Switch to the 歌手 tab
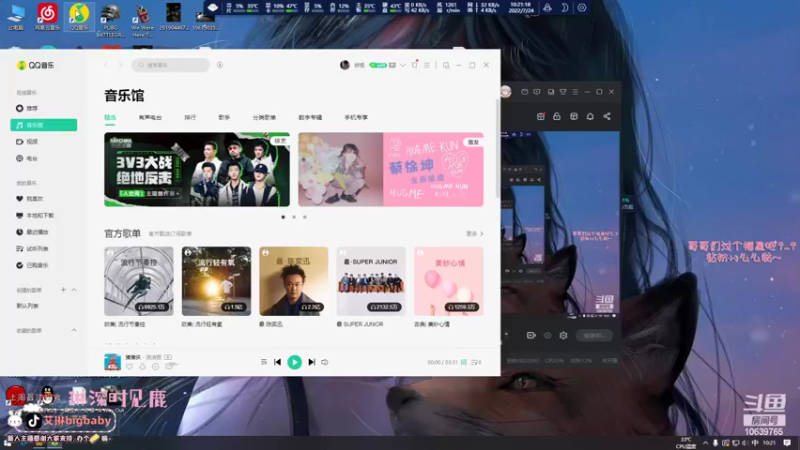This screenshot has height=450, width=800. pos(224,117)
